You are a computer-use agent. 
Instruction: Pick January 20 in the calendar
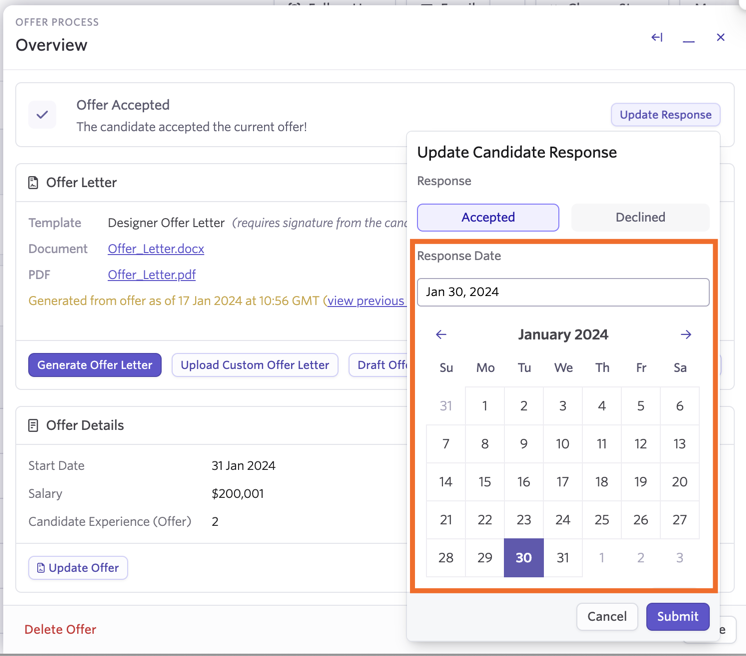[679, 482]
